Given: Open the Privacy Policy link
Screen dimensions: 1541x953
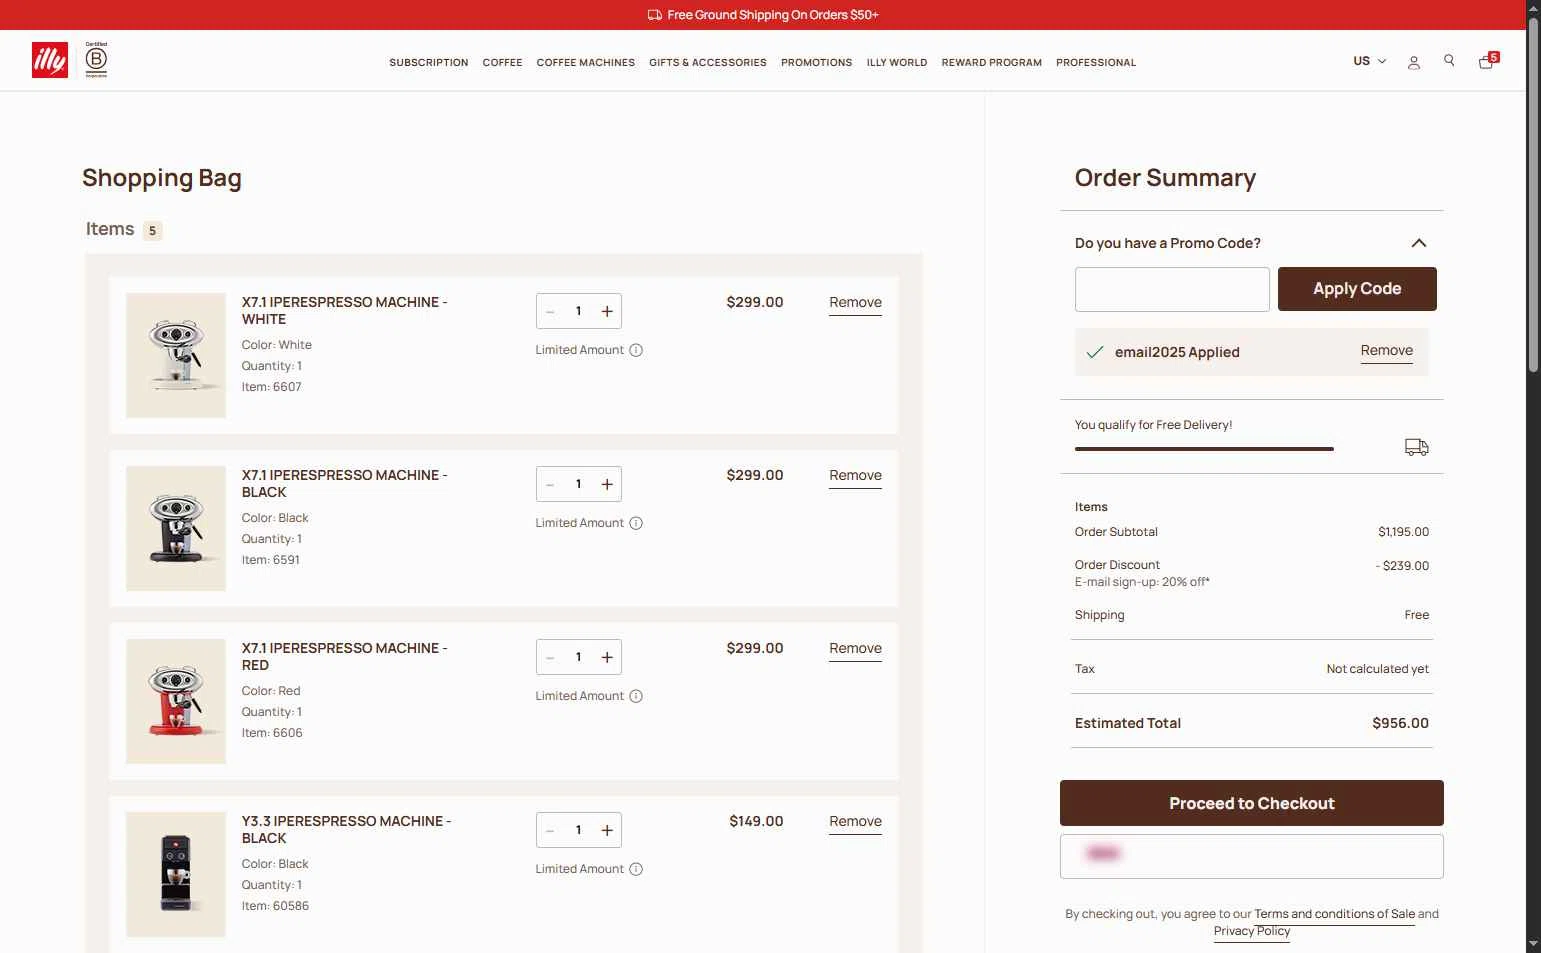Looking at the screenshot, I should click(x=1252, y=931).
